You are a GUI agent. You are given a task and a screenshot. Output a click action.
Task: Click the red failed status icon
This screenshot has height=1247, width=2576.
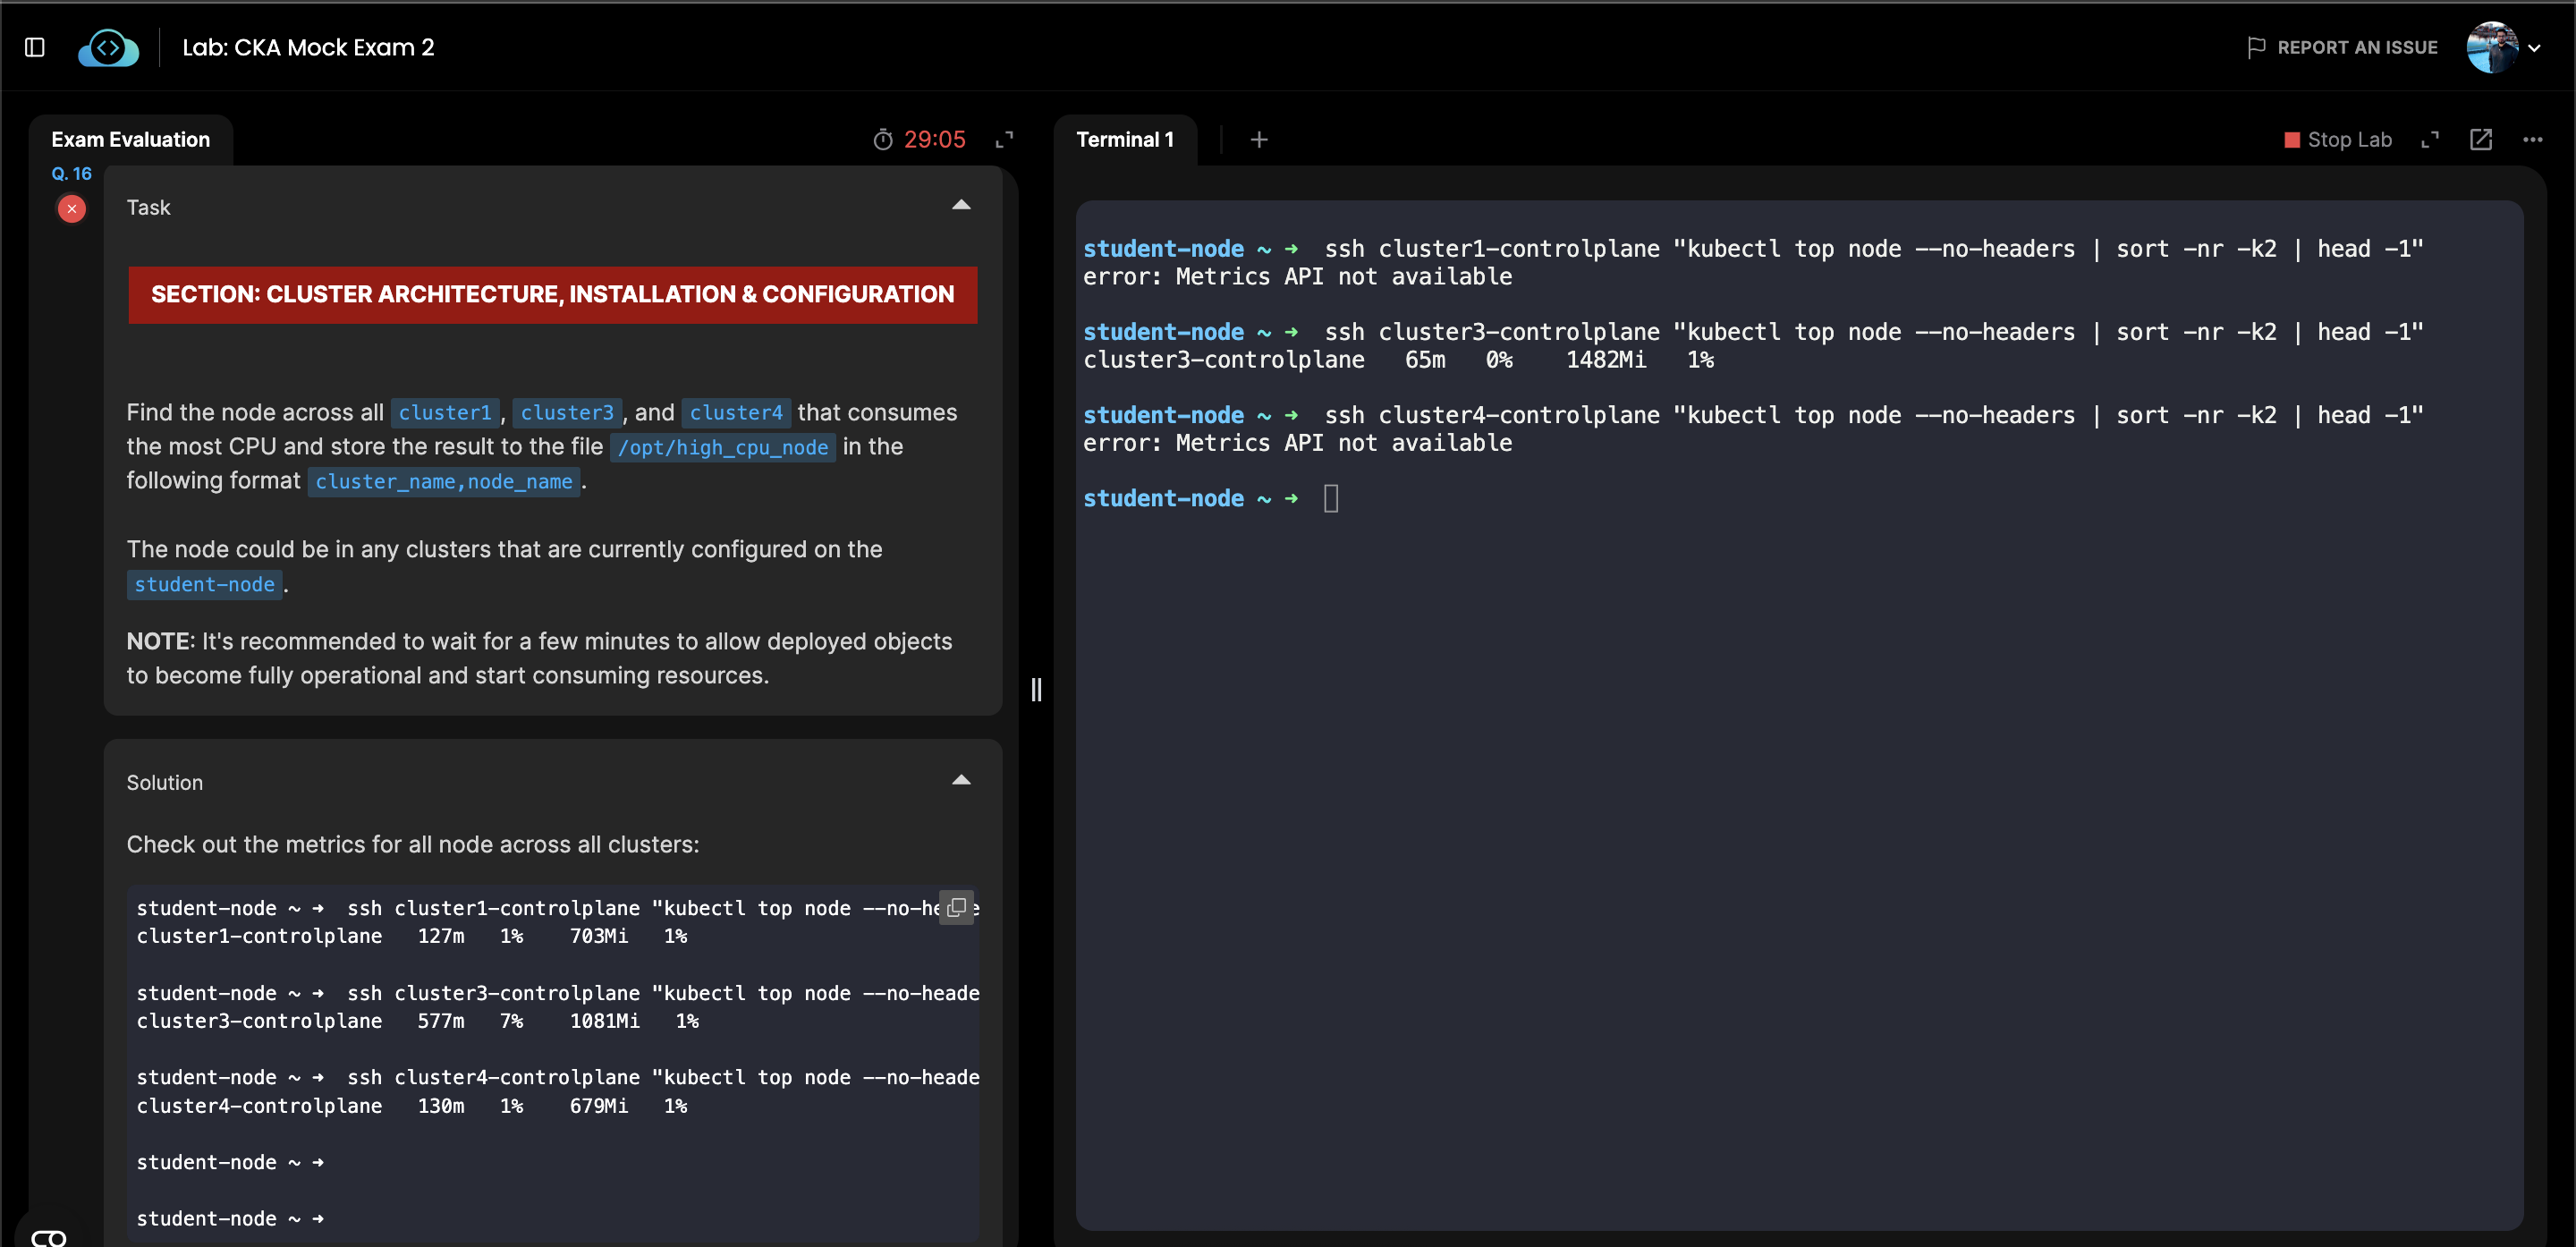coord(72,208)
